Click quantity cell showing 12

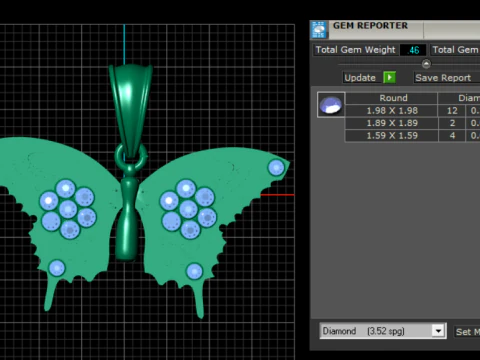tap(452, 111)
